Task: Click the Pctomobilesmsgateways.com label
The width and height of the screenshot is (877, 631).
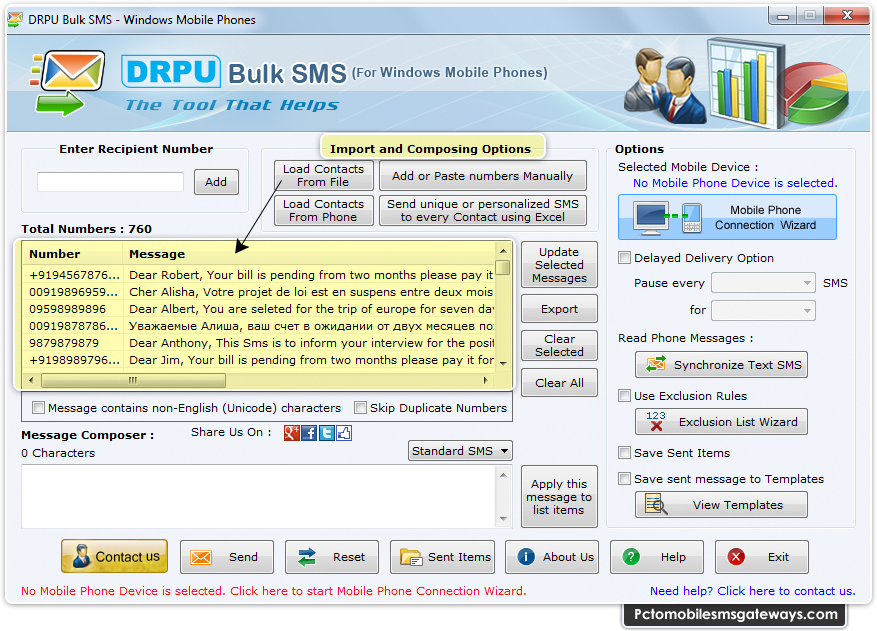Action: point(735,614)
